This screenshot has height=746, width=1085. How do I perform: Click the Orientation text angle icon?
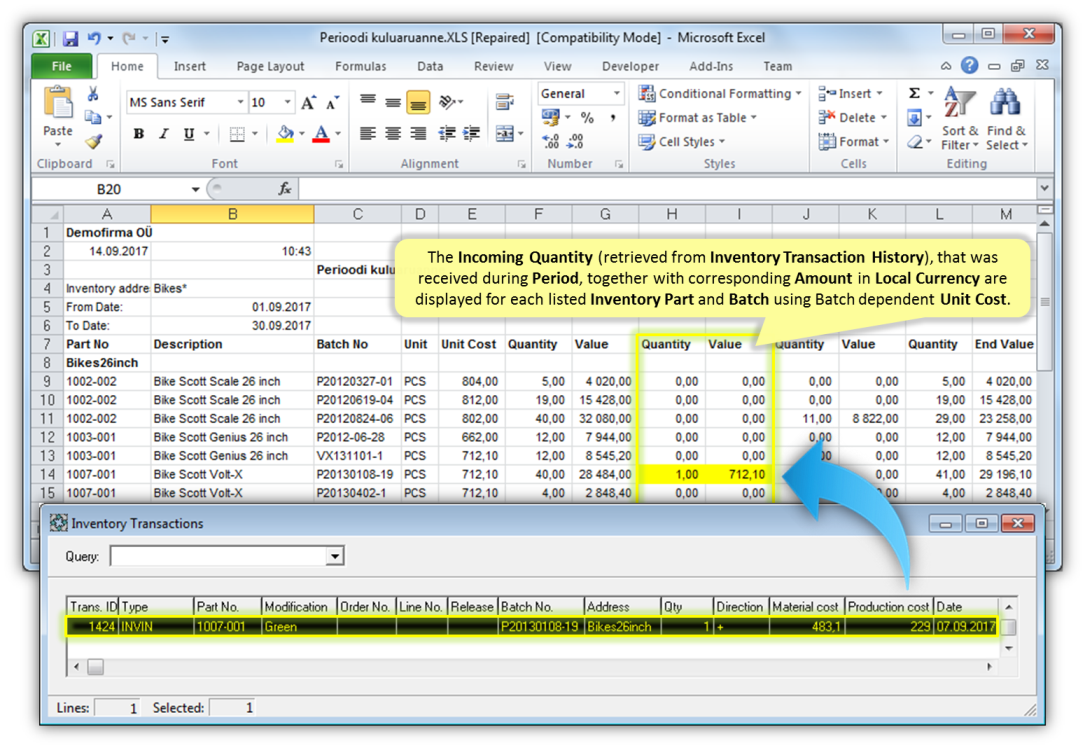pos(448,102)
